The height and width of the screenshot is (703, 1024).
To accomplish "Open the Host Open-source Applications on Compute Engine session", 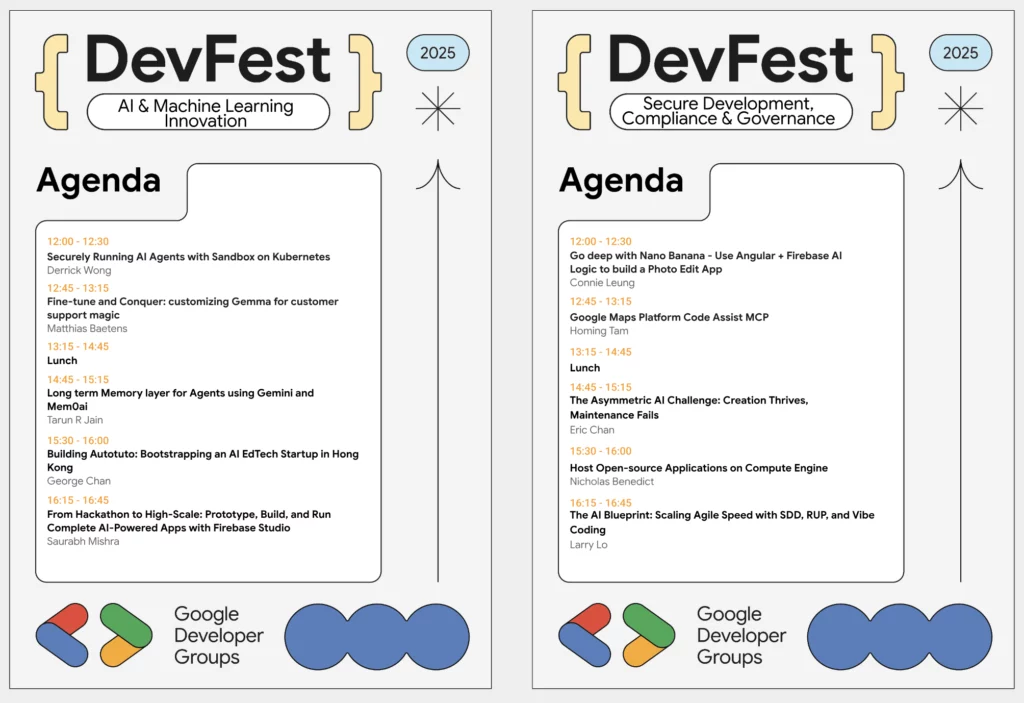I will [698, 468].
